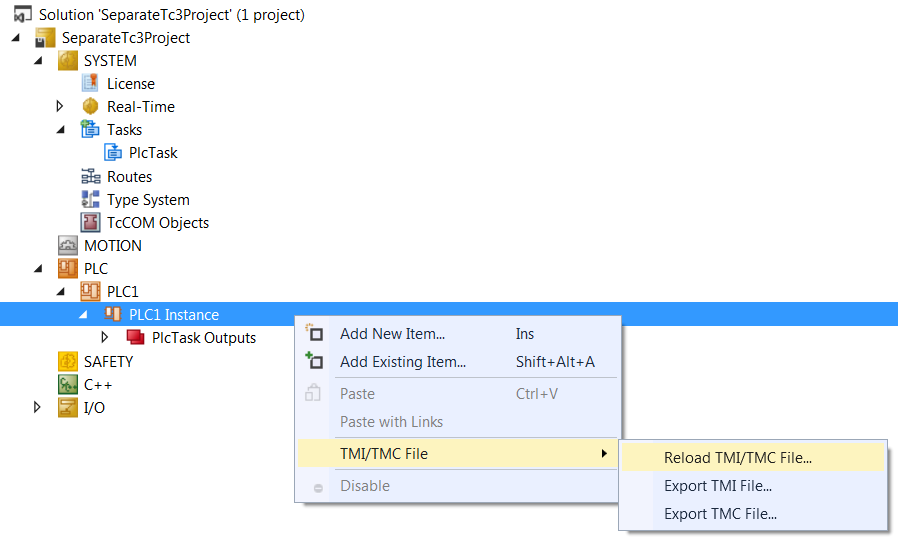
Task: Select the PLC1 Instance text label
Action: [174, 315]
